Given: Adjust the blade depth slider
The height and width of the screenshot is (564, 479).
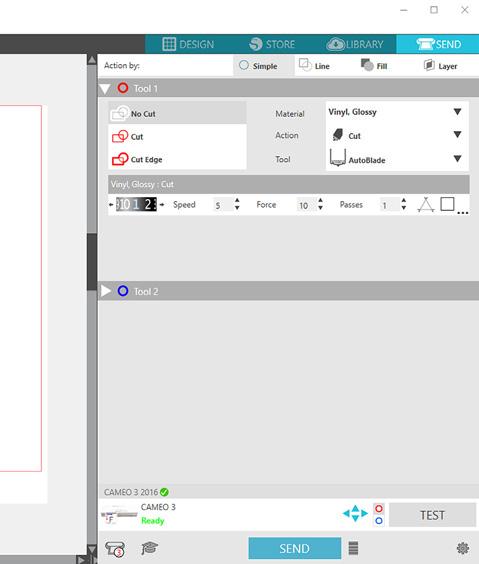Looking at the screenshot, I should tap(136, 204).
